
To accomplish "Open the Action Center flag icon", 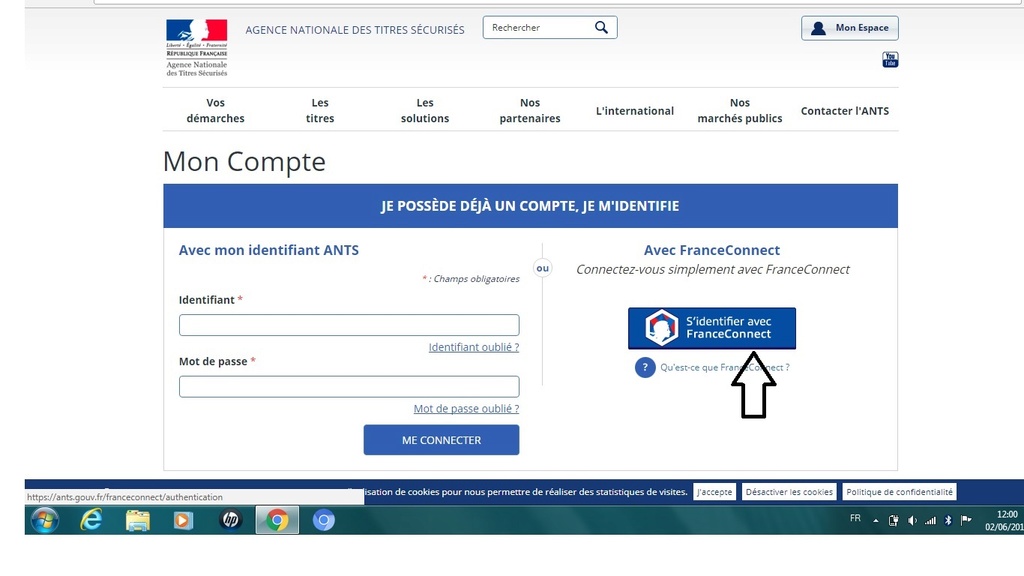I will [966, 520].
